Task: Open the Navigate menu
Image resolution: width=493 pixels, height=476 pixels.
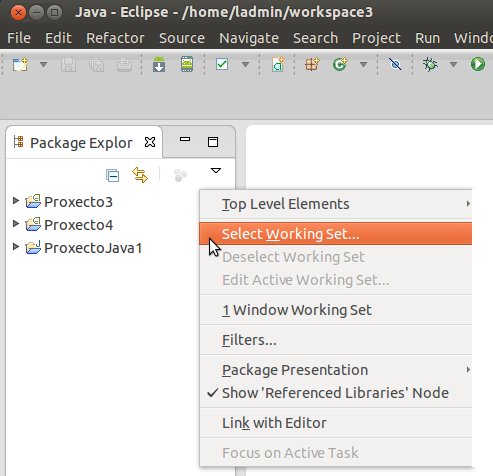Action: coord(249,38)
